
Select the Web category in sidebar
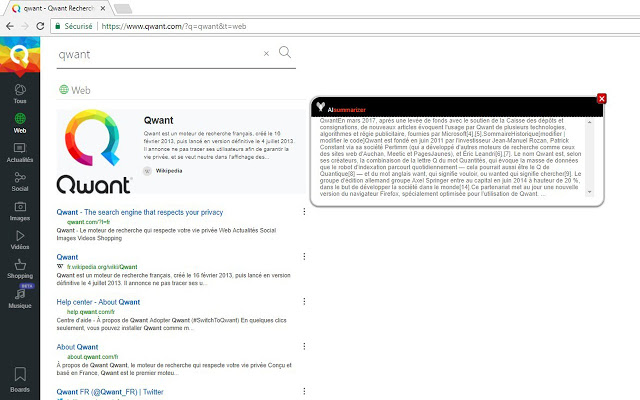(x=20, y=123)
